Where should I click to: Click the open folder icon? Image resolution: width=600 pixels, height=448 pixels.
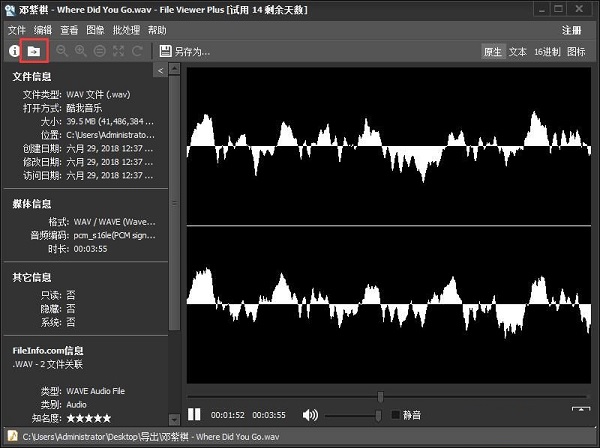[x=34, y=50]
